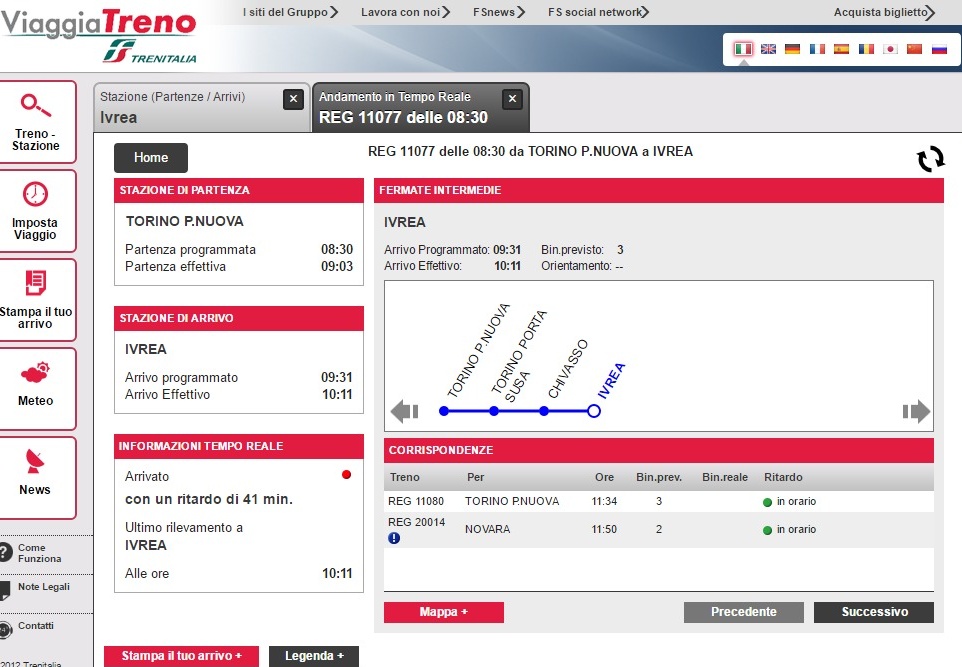The width and height of the screenshot is (962, 667).
Task: Click the Successivo button
Action: tap(874, 612)
